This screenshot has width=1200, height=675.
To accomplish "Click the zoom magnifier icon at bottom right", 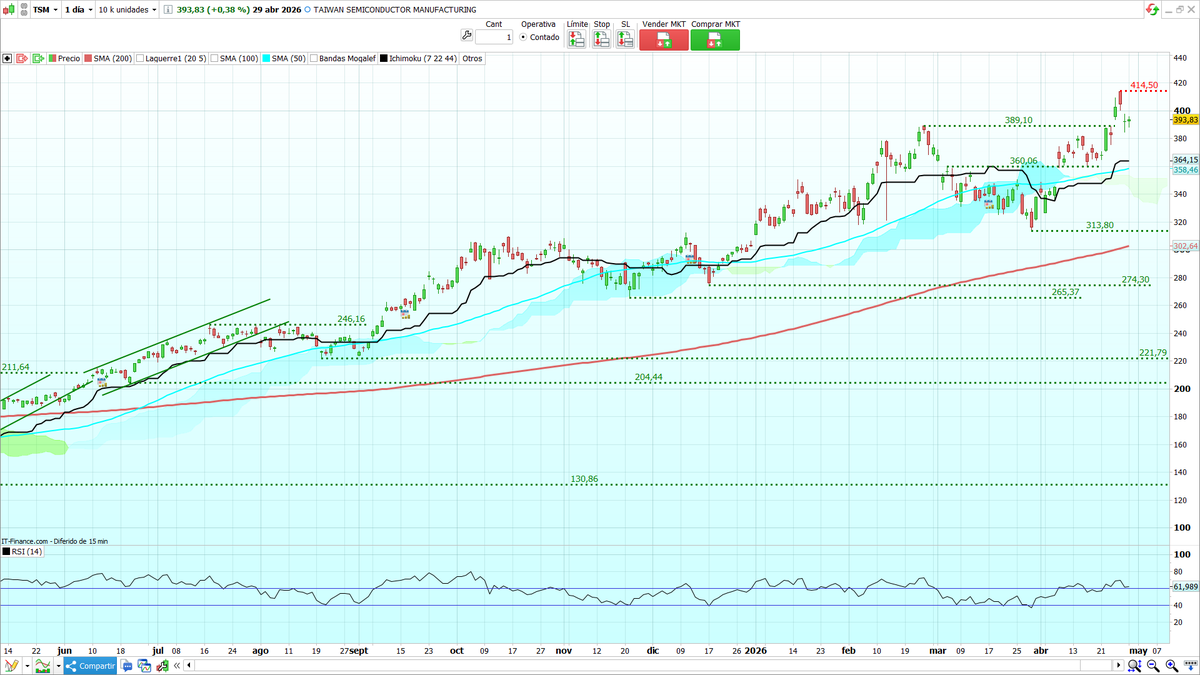I will pyautogui.click(x=1134, y=665).
